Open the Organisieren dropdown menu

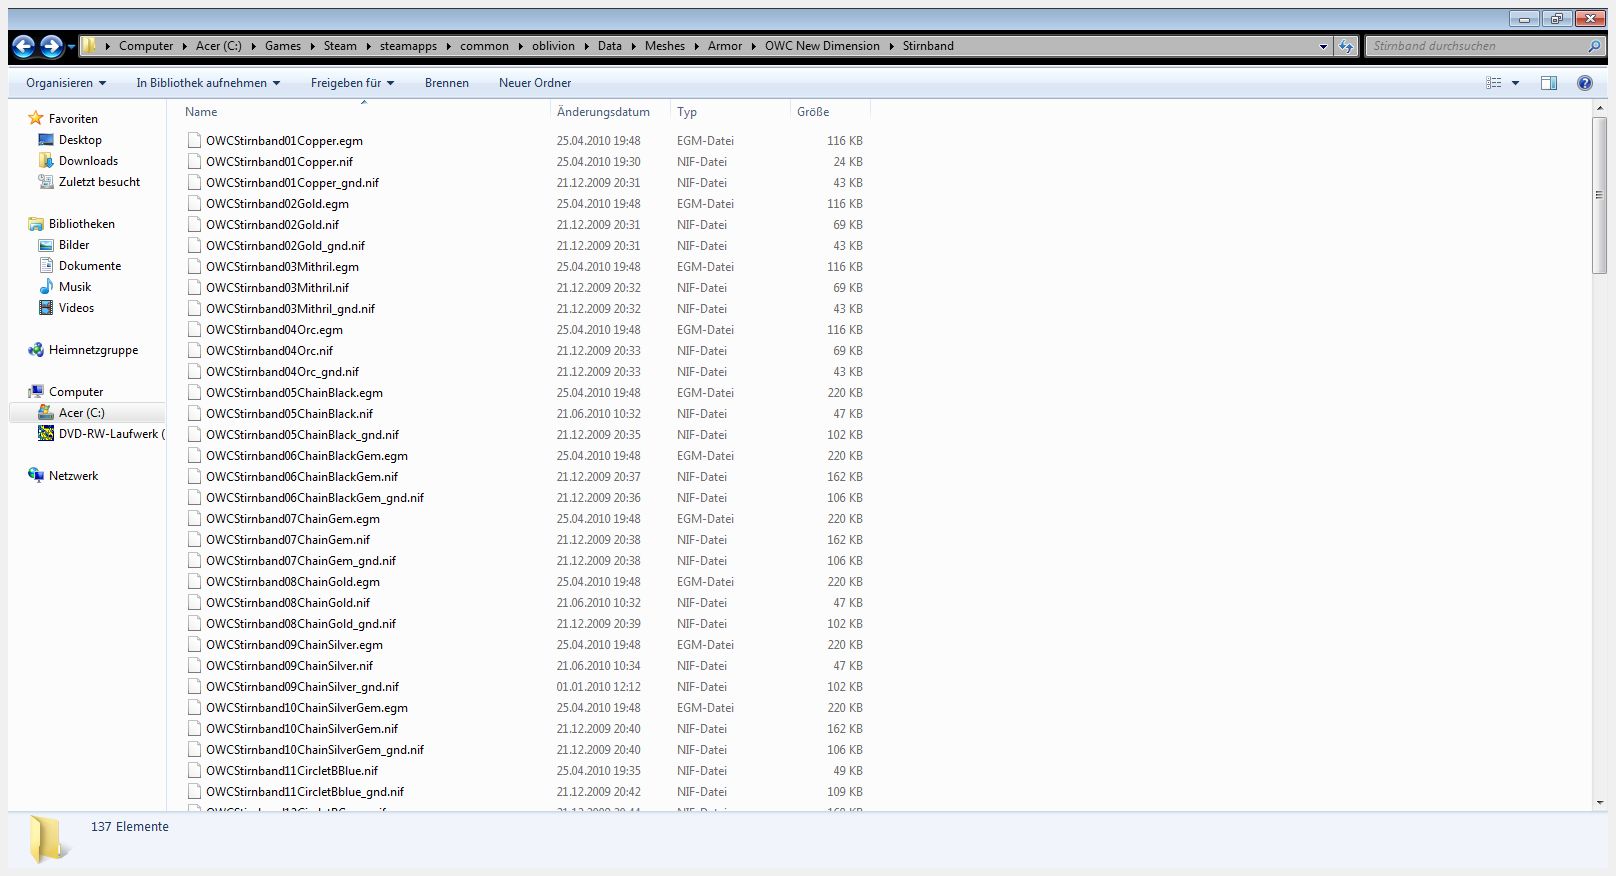(66, 83)
